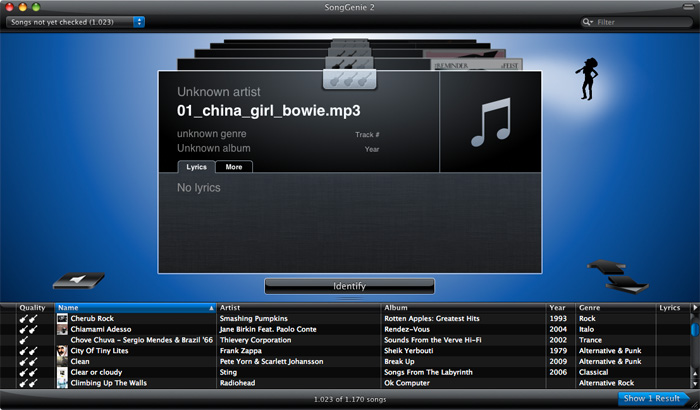Click the Show 1 Result button
The image size is (700, 410).
(x=653, y=398)
